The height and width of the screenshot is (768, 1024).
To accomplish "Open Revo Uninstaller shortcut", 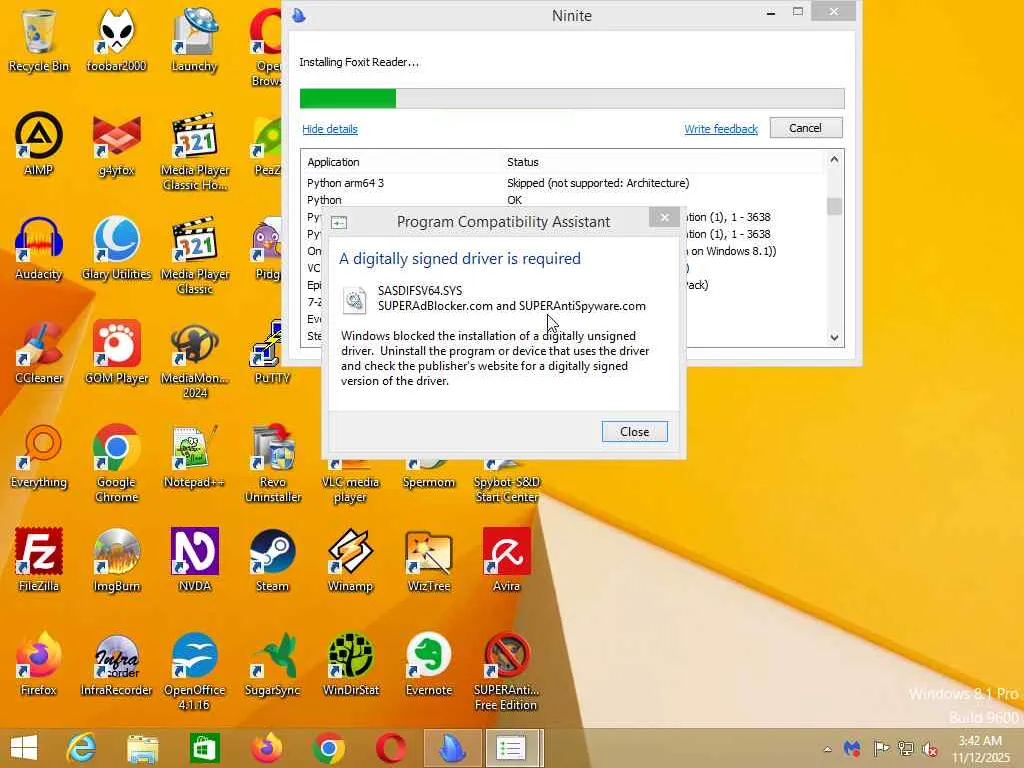I will click(x=272, y=464).
